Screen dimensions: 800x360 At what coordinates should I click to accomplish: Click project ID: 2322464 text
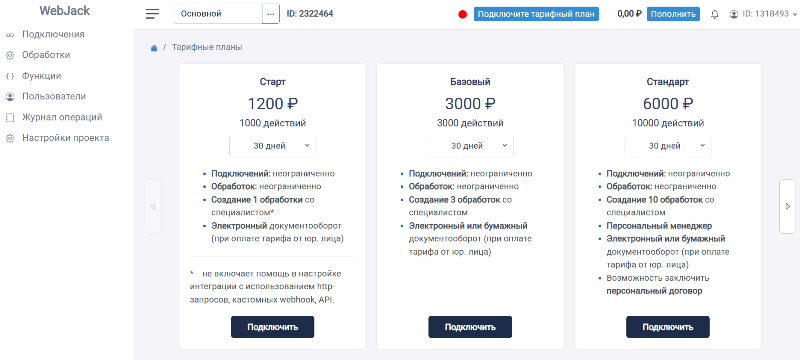(x=310, y=14)
